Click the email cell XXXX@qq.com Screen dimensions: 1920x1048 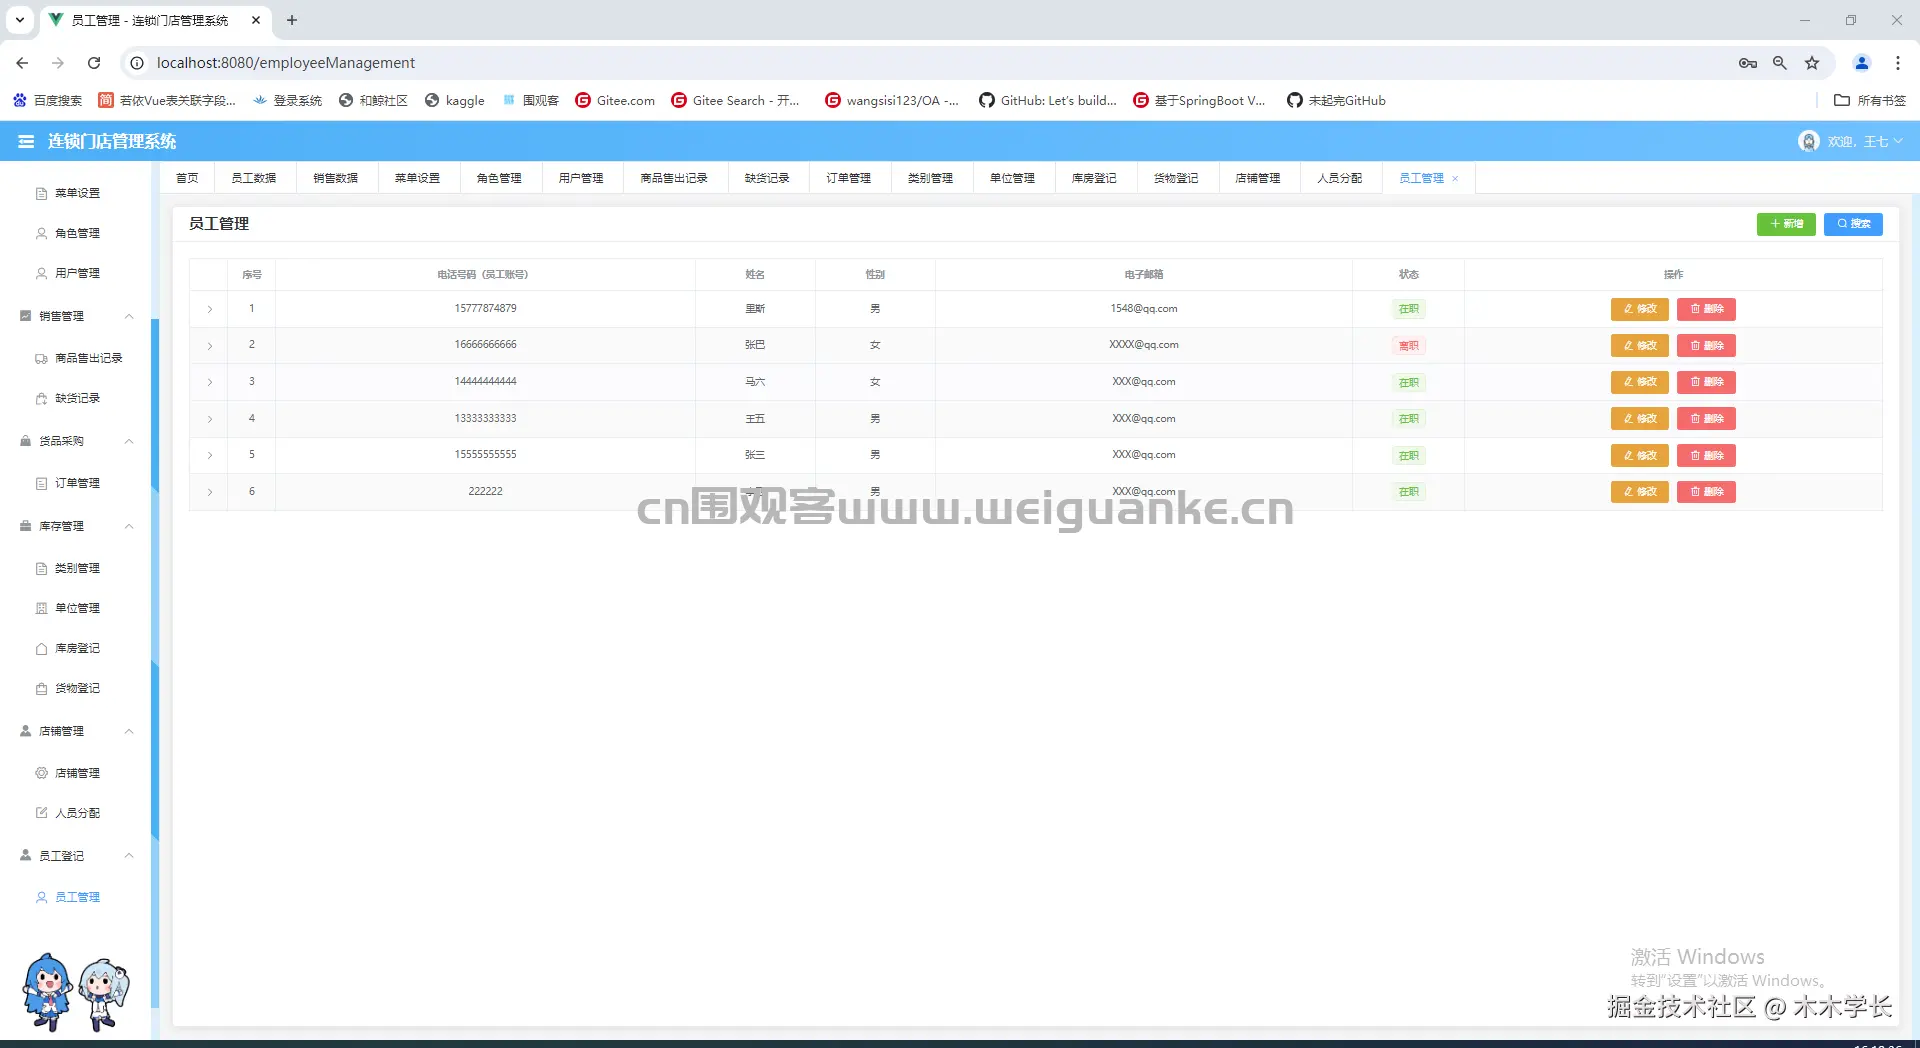pyautogui.click(x=1144, y=345)
